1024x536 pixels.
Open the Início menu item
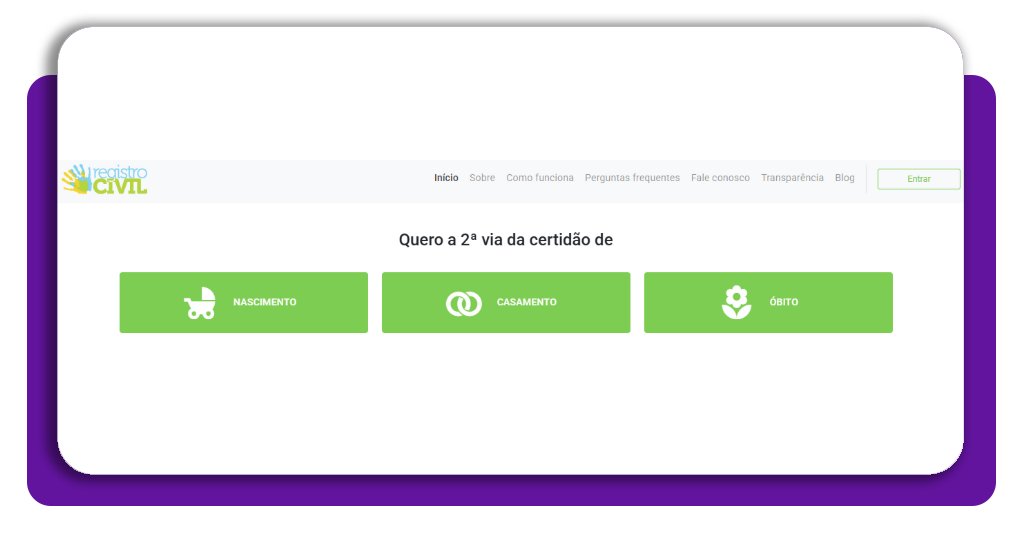click(446, 178)
